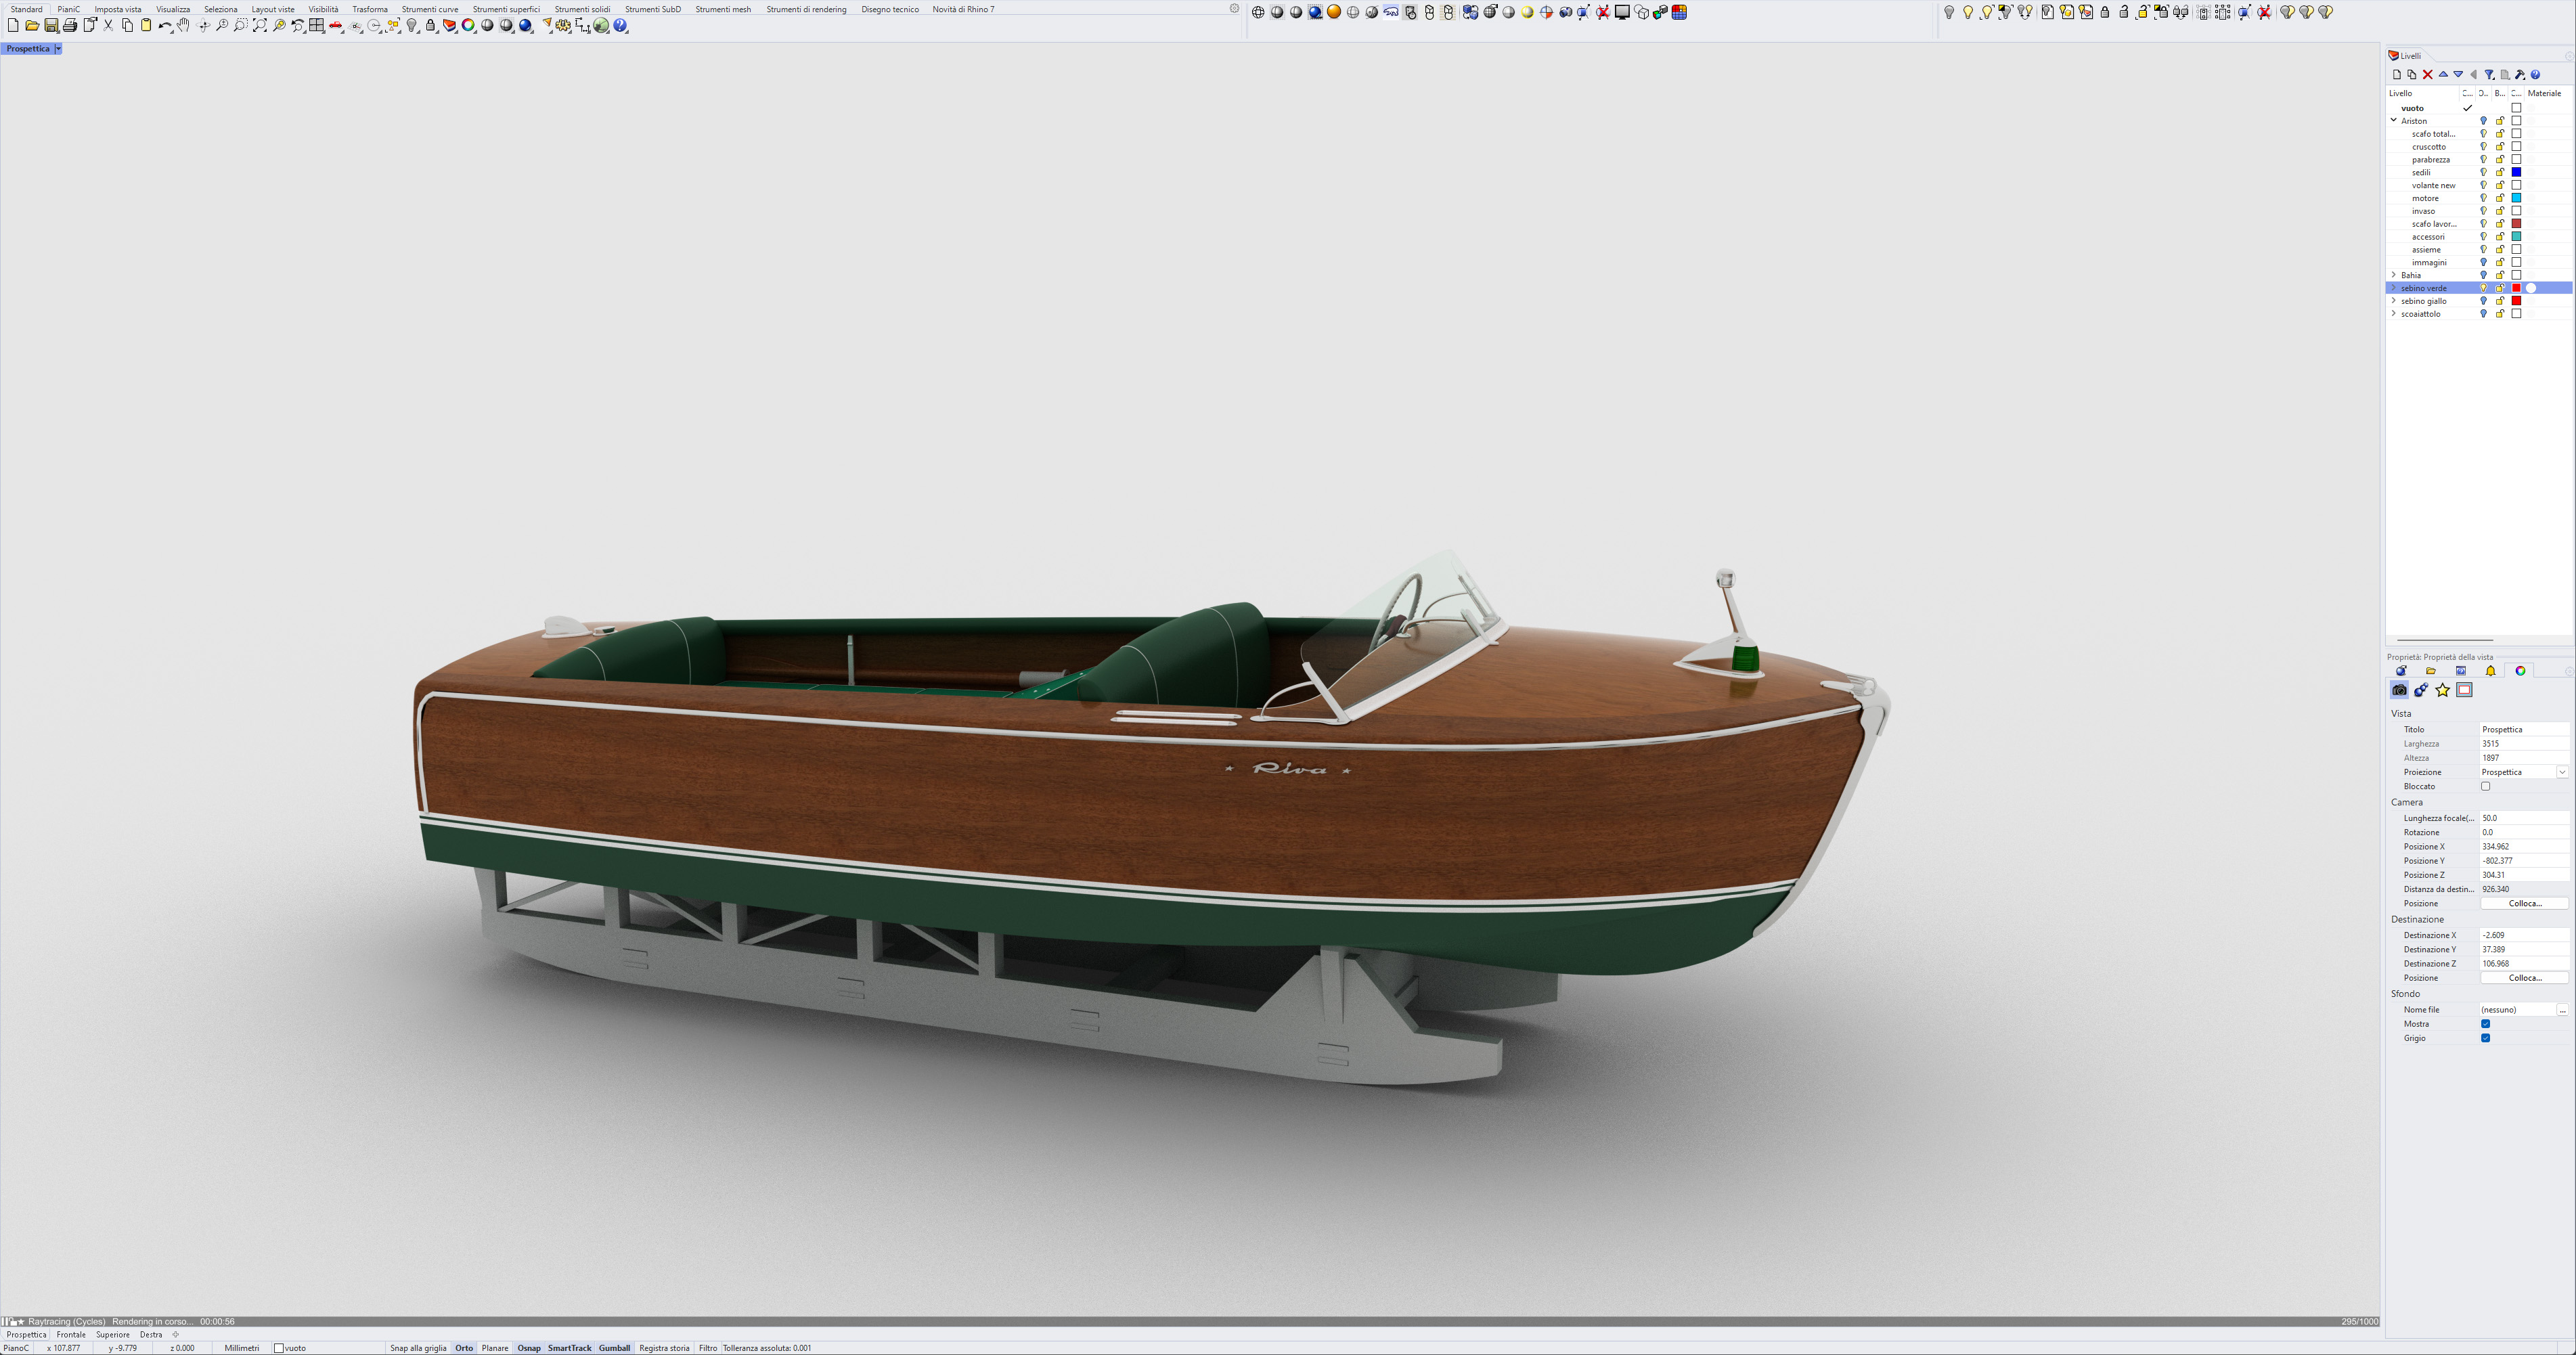Click the yellow star icon in properties

(2442, 690)
